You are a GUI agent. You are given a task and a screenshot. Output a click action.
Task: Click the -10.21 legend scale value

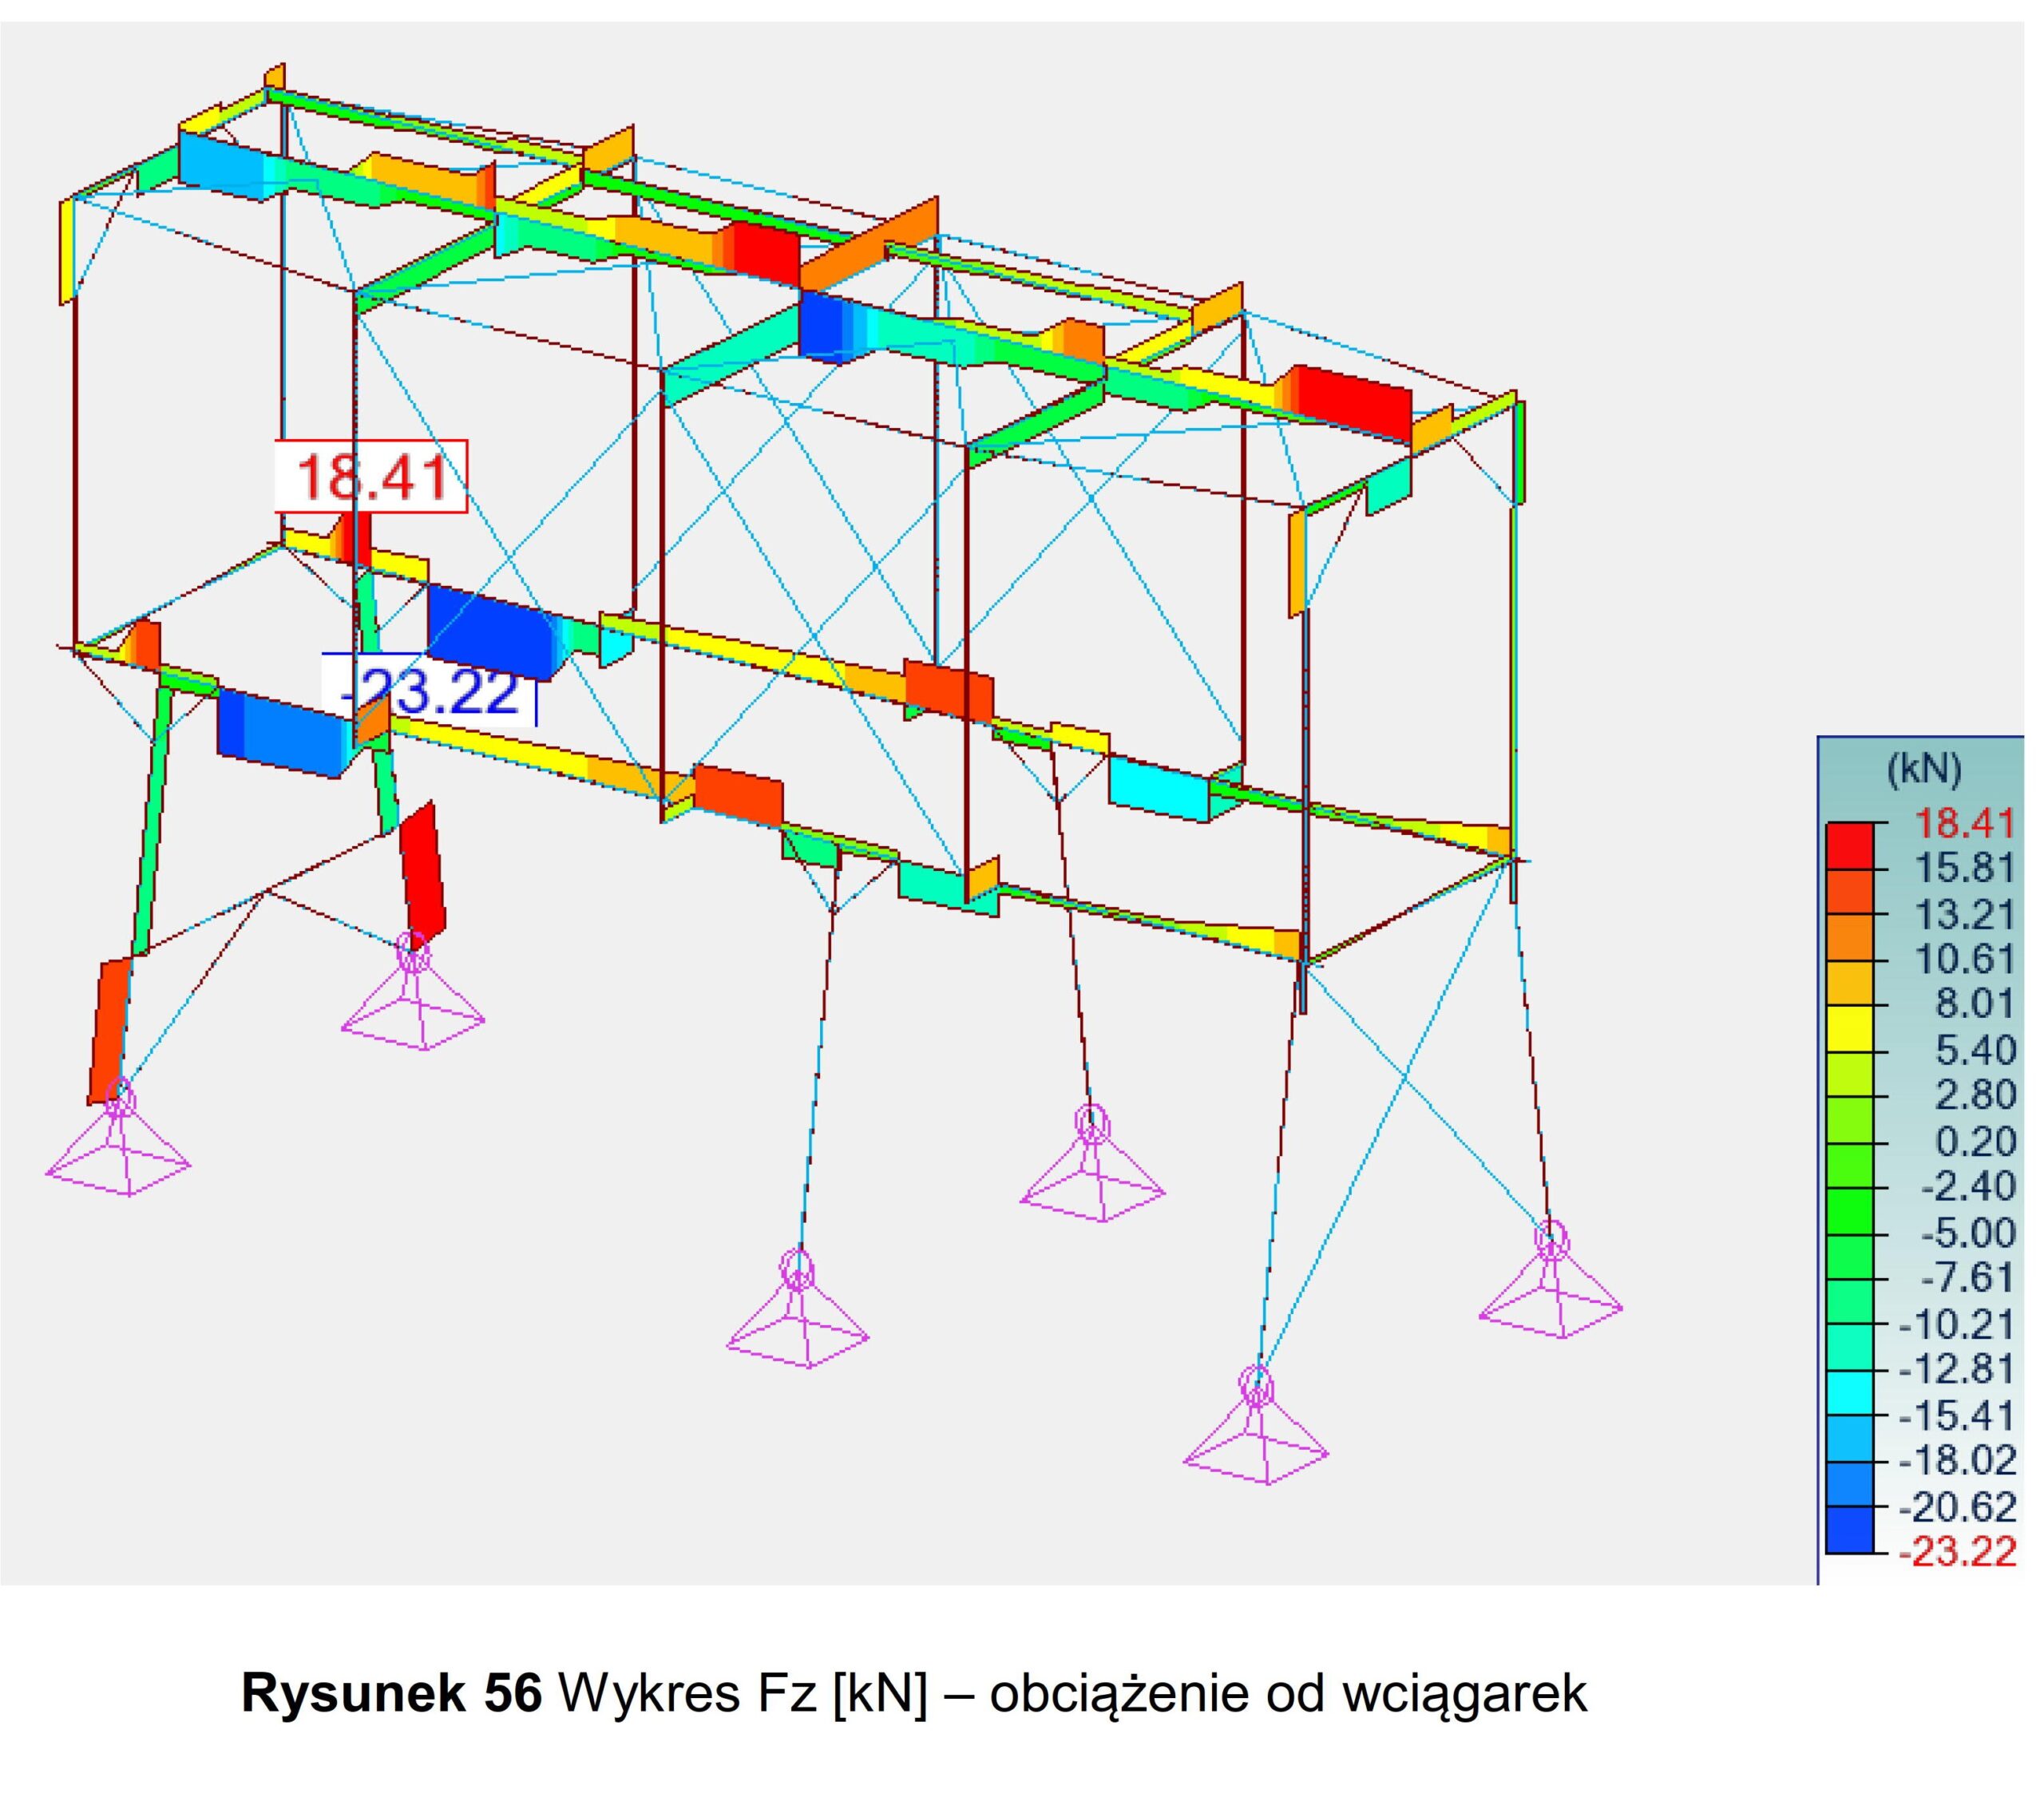tap(1957, 1324)
